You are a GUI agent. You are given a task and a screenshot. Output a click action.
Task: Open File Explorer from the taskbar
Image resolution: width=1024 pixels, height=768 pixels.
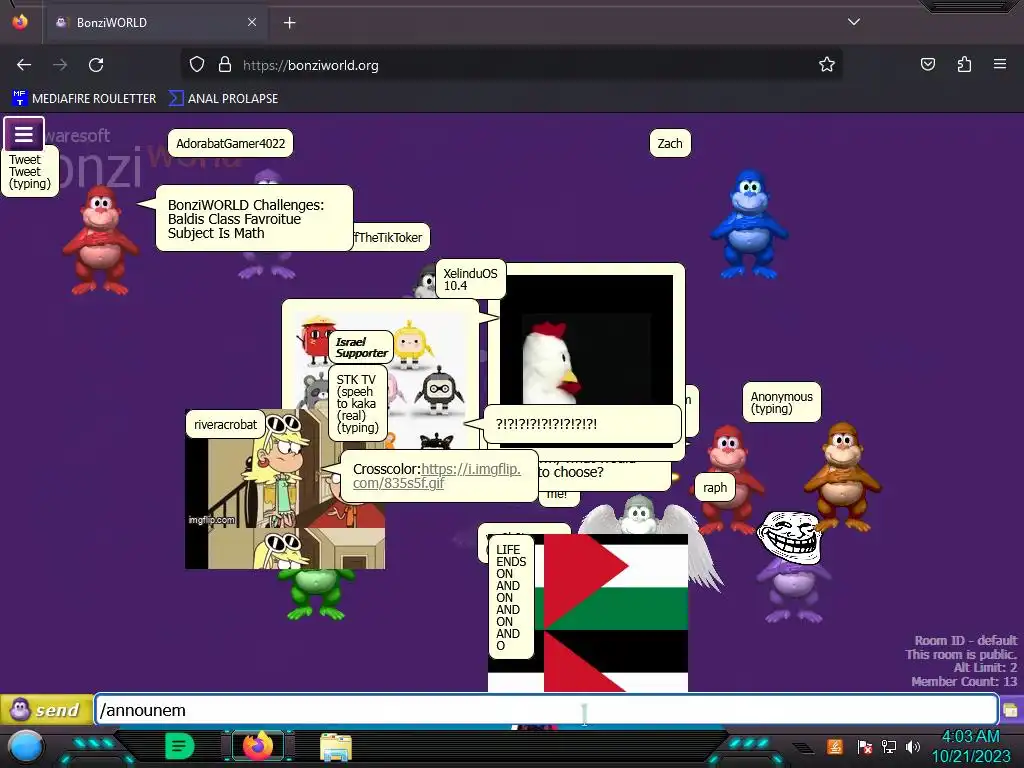[336, 746]
